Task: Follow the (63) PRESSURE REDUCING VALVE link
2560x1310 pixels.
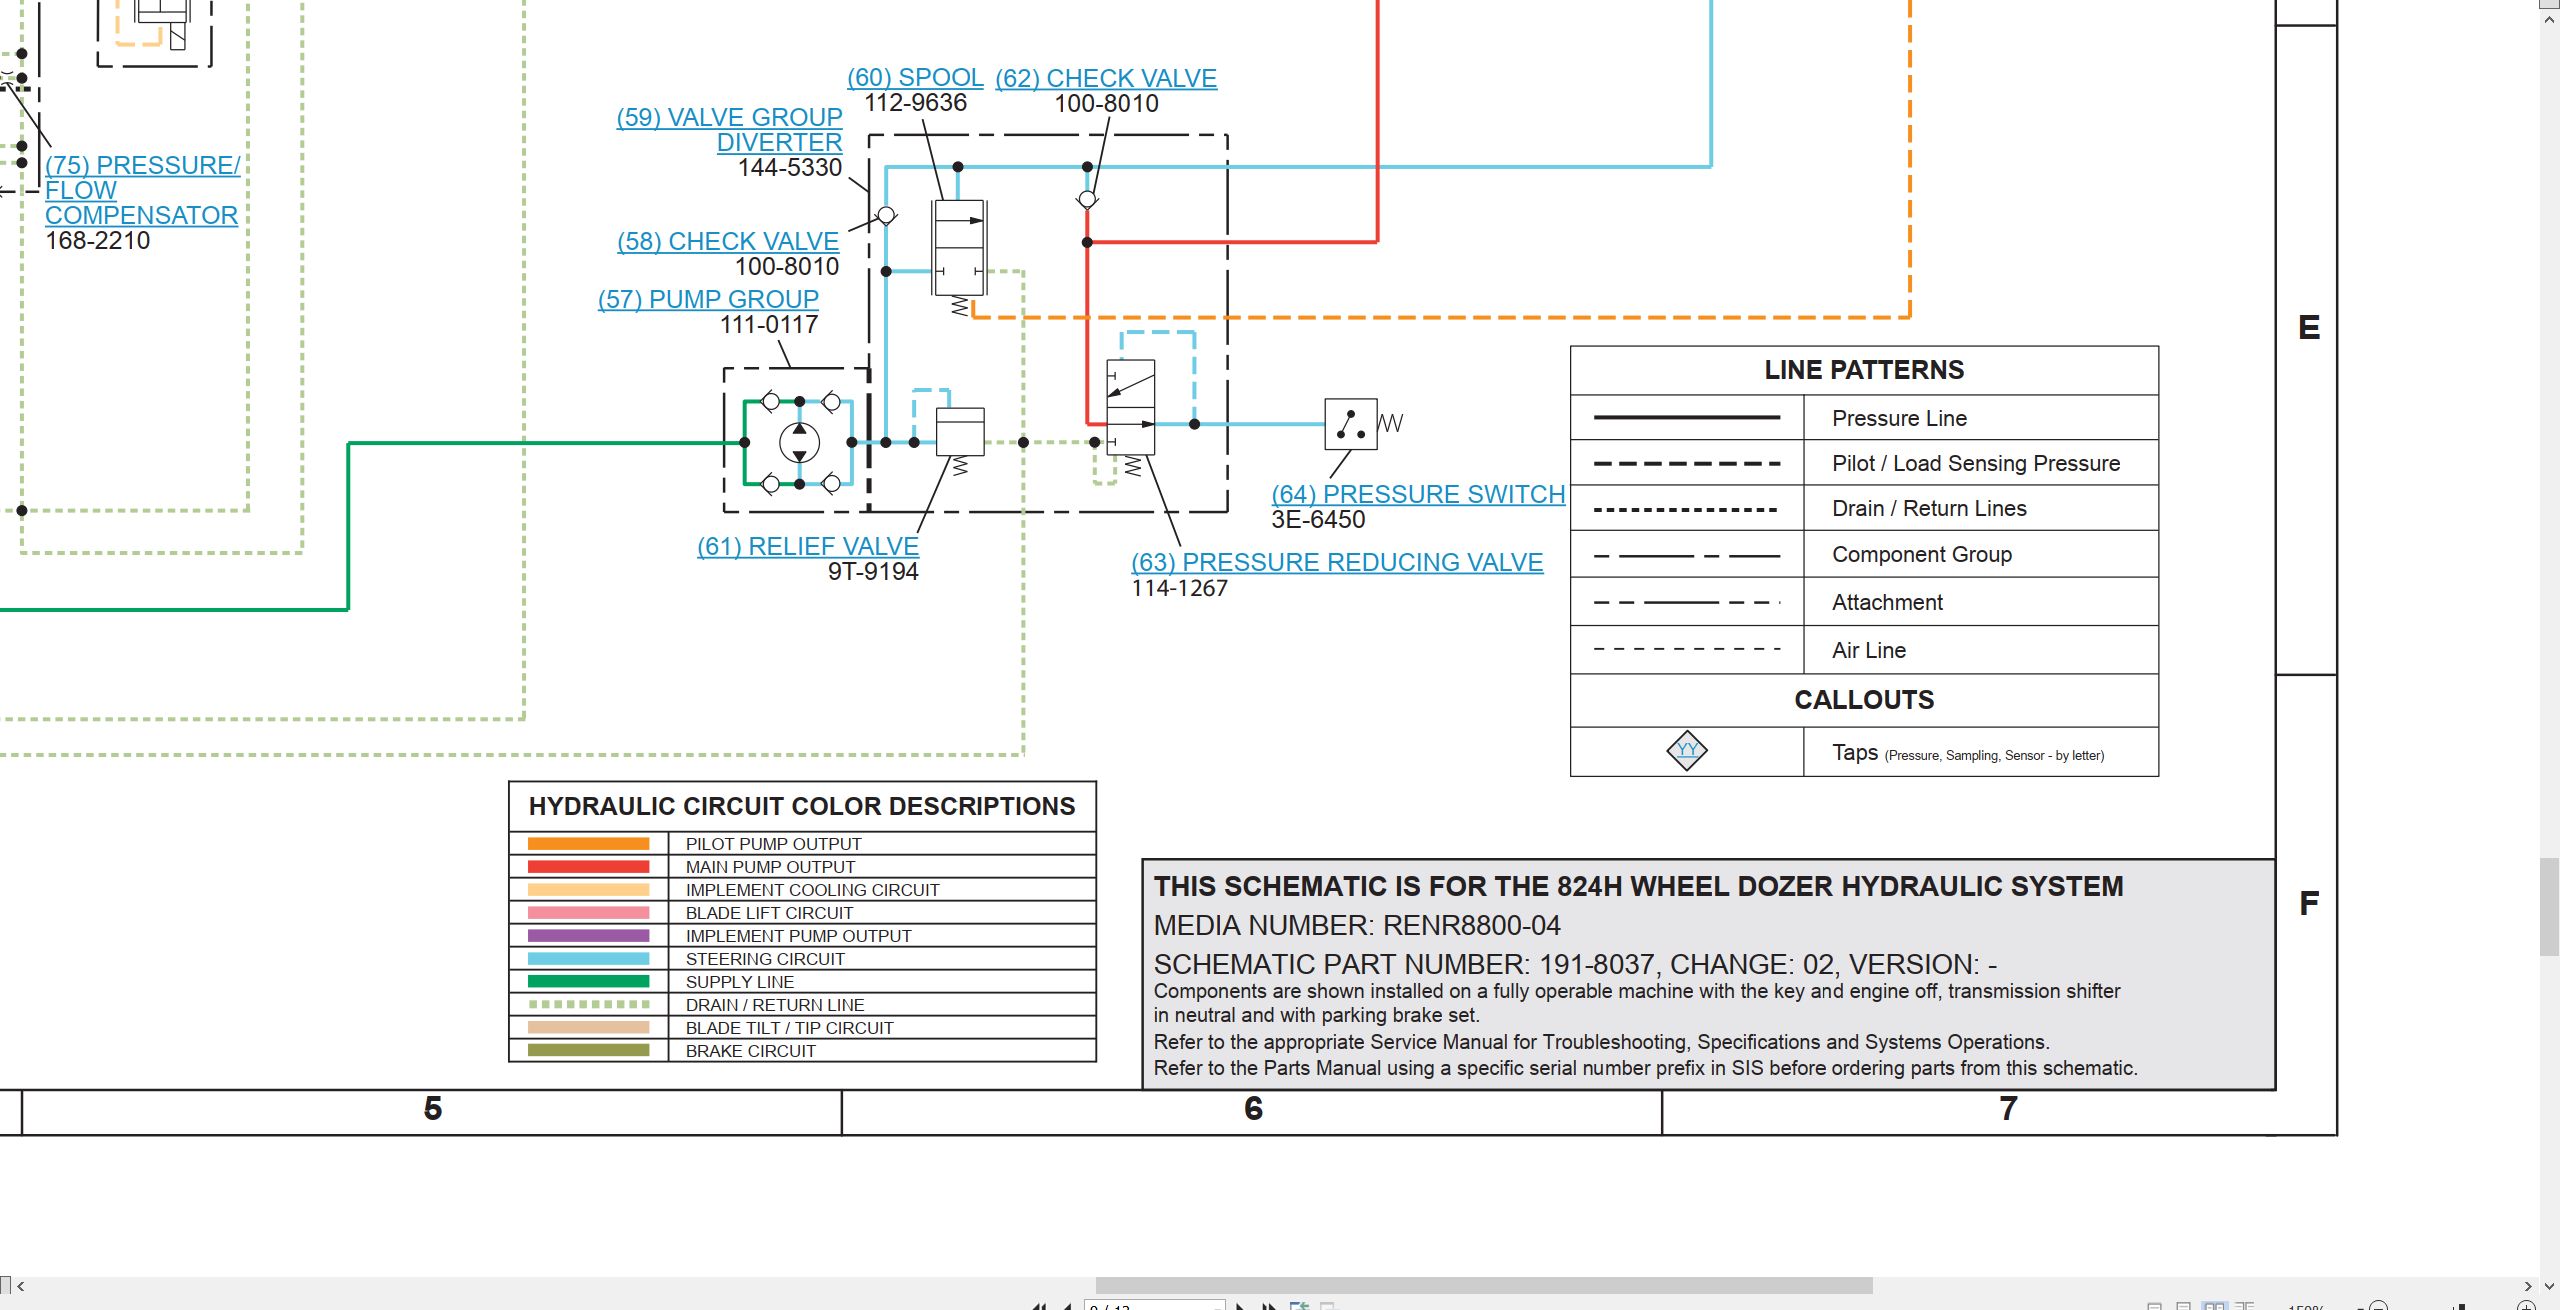Action: point(1337,562)
